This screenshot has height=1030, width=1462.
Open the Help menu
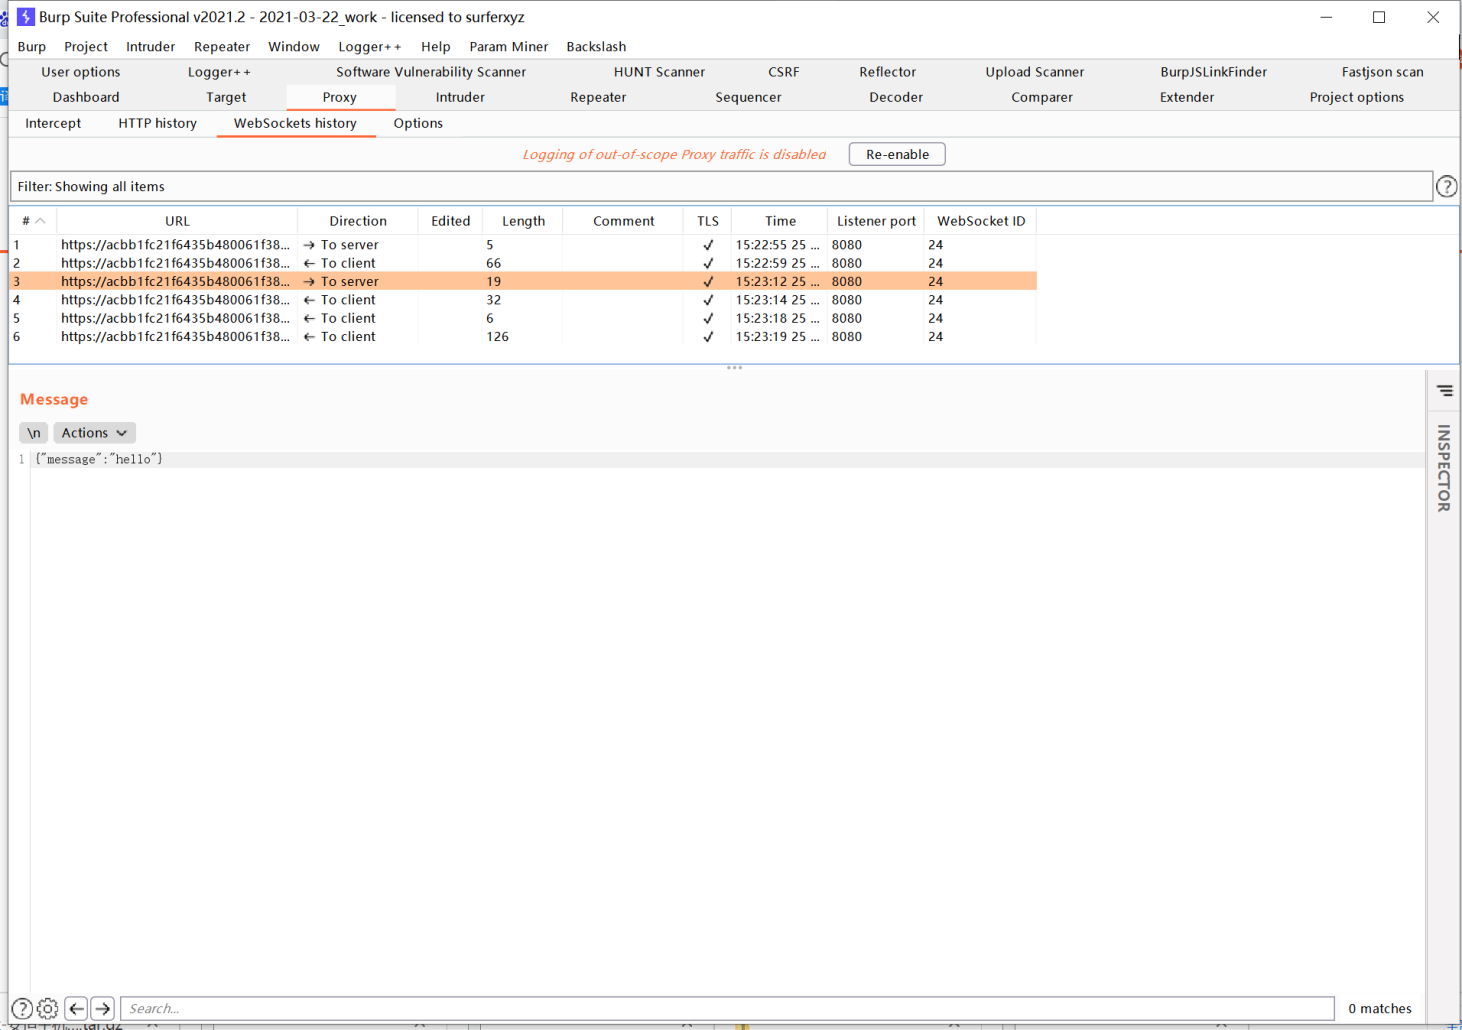(x=436, y=46)
